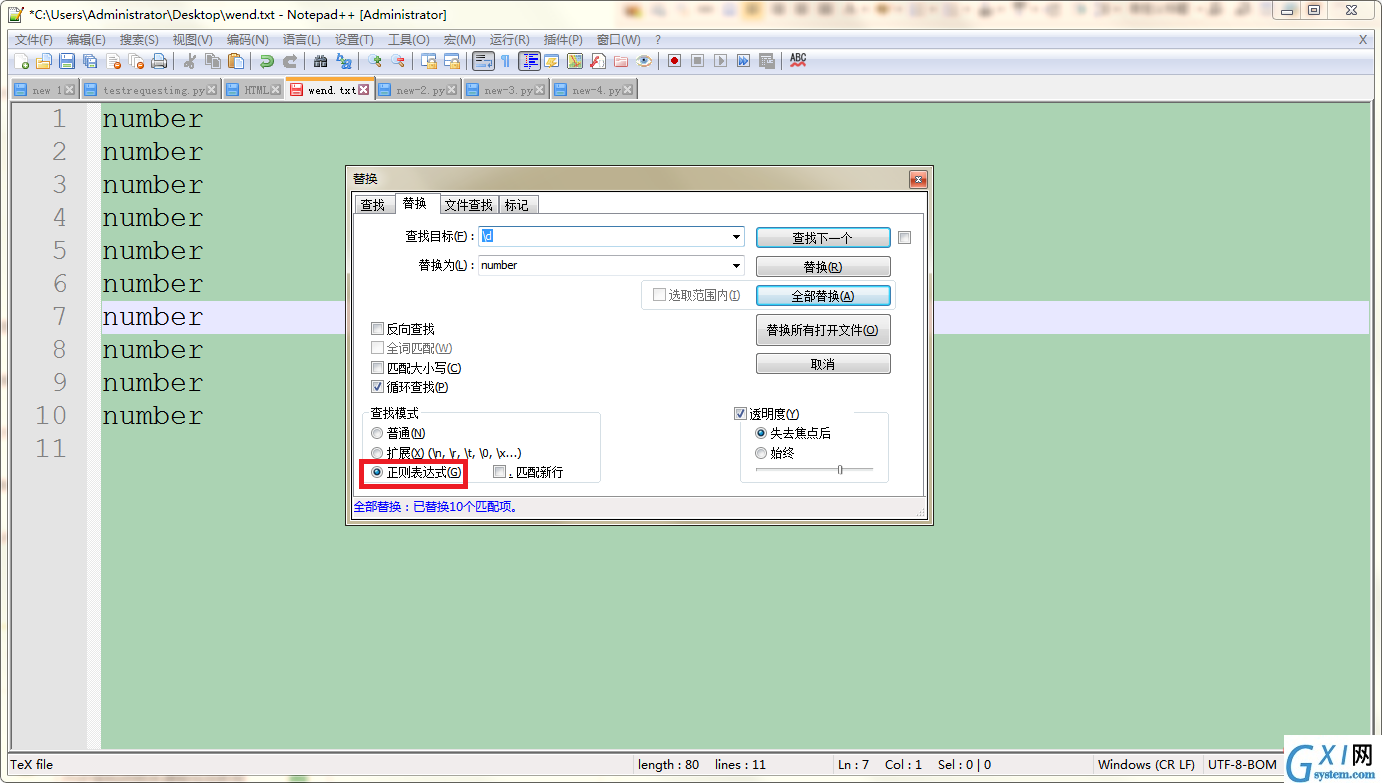Open the 设置(T) menu
1382x783 pixels.
(x=354, y=40)
